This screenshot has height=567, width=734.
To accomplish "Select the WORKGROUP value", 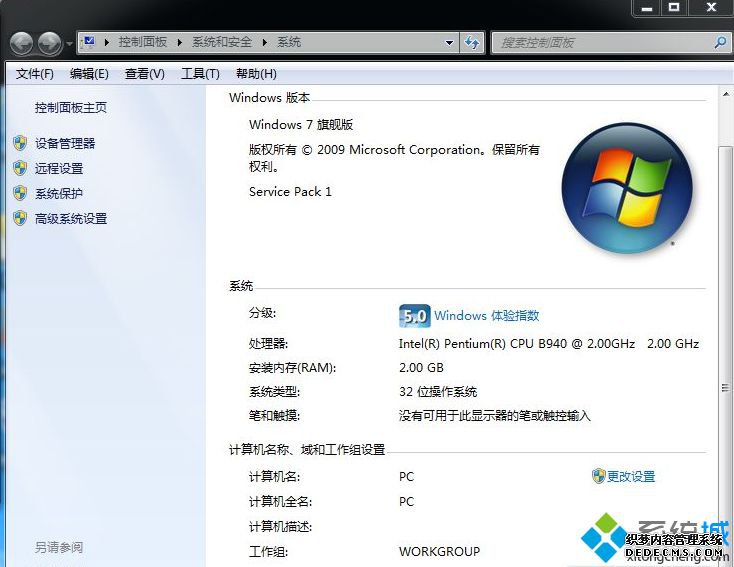I will [440, 552].
